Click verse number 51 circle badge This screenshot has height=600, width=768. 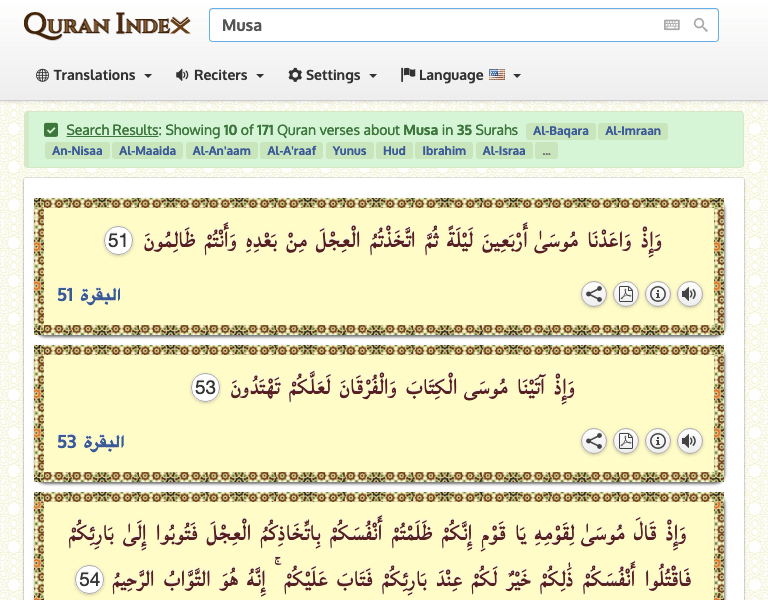click(118, 241)
